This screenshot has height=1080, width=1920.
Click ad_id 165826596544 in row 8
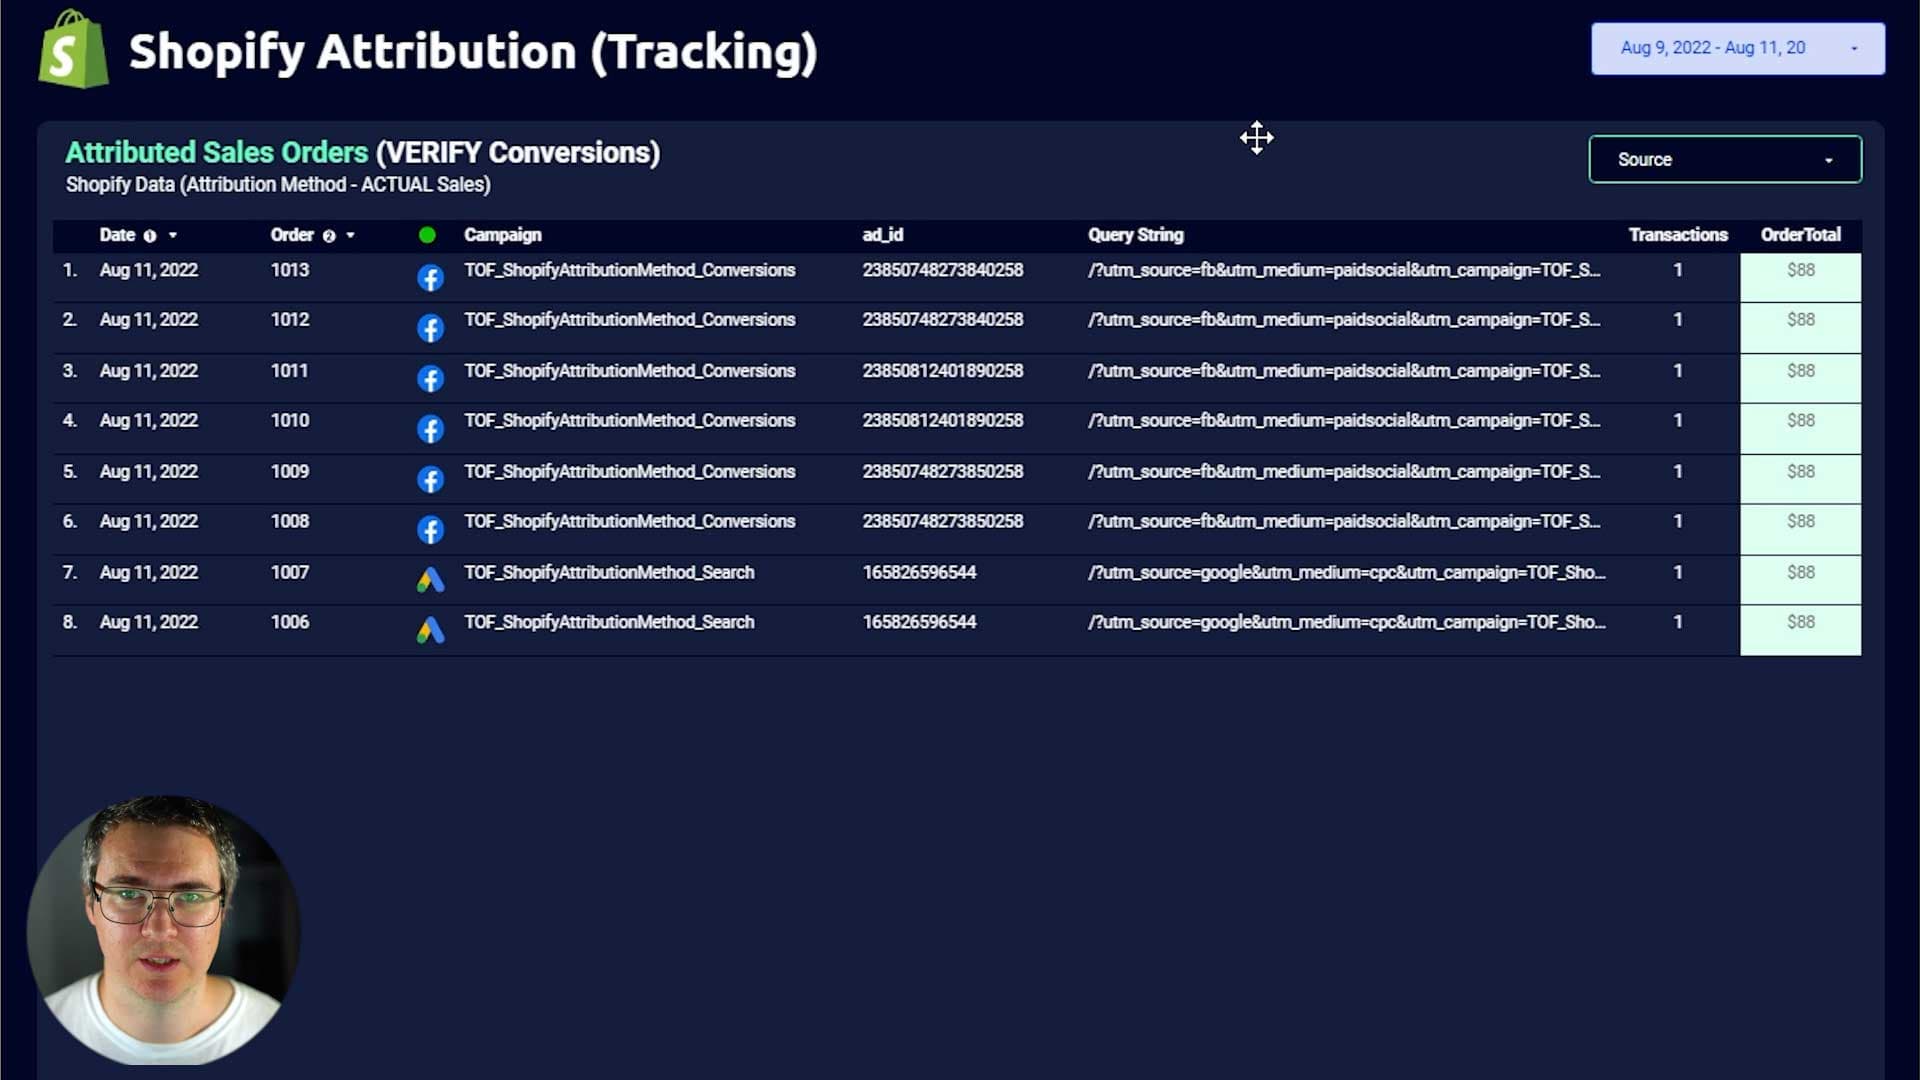tap(919, 622)
